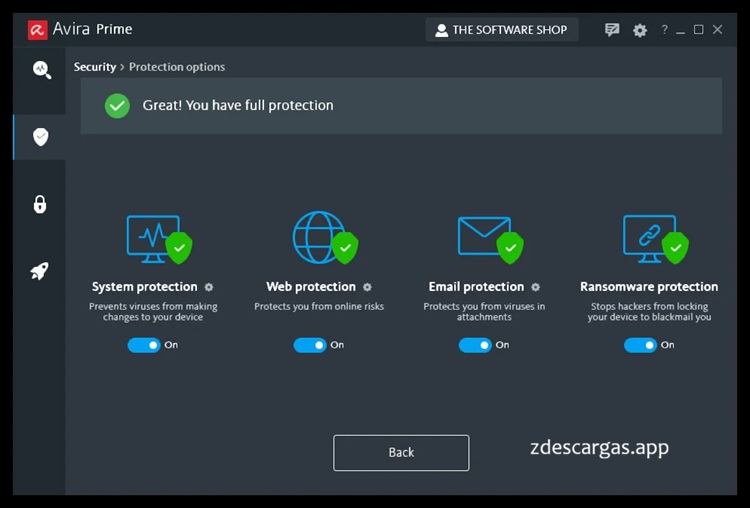This screenshot has width=750, height=508.
Task: Select the Security shield sidebar icon
Action: tap(41, 137)
